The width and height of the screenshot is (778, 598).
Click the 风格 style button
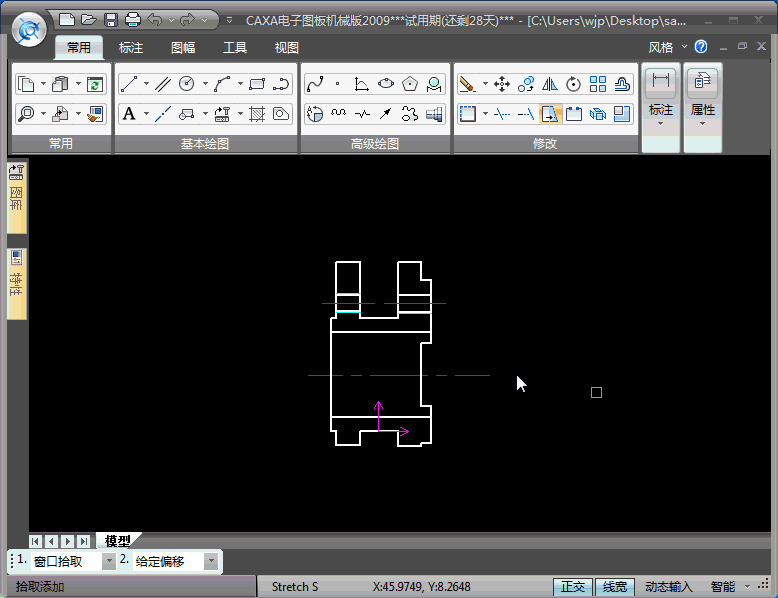661,47
